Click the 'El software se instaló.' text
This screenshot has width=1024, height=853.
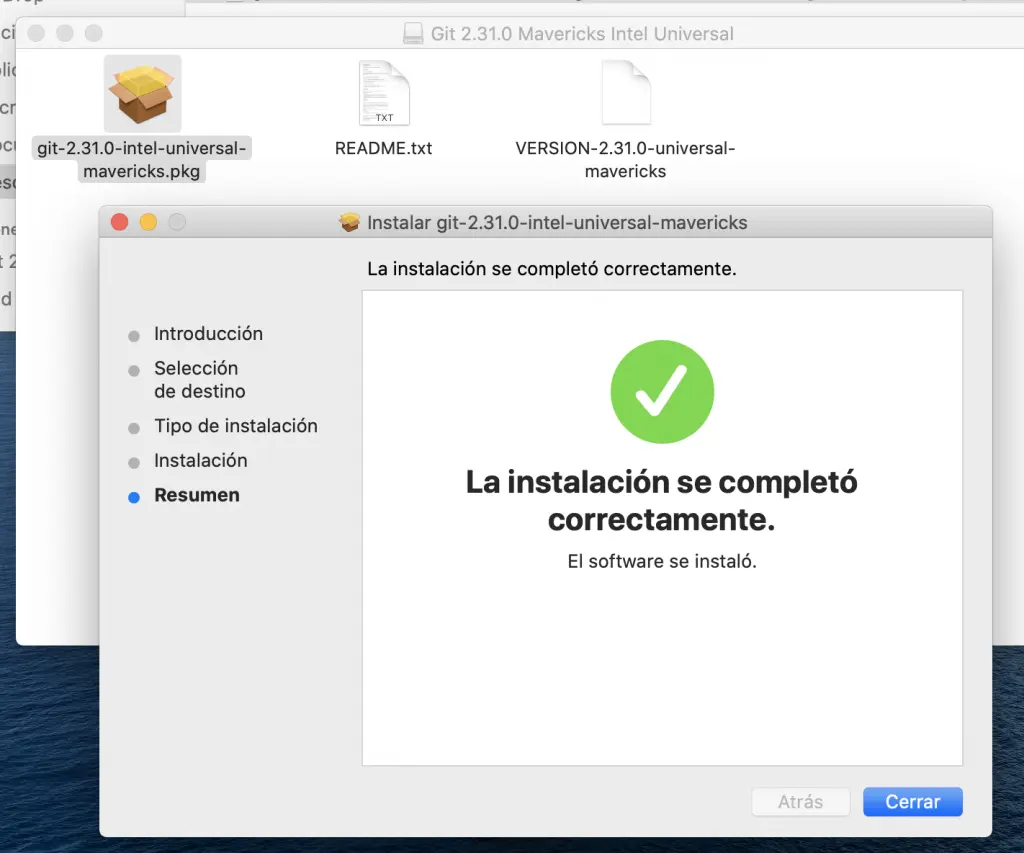point(662,561)
